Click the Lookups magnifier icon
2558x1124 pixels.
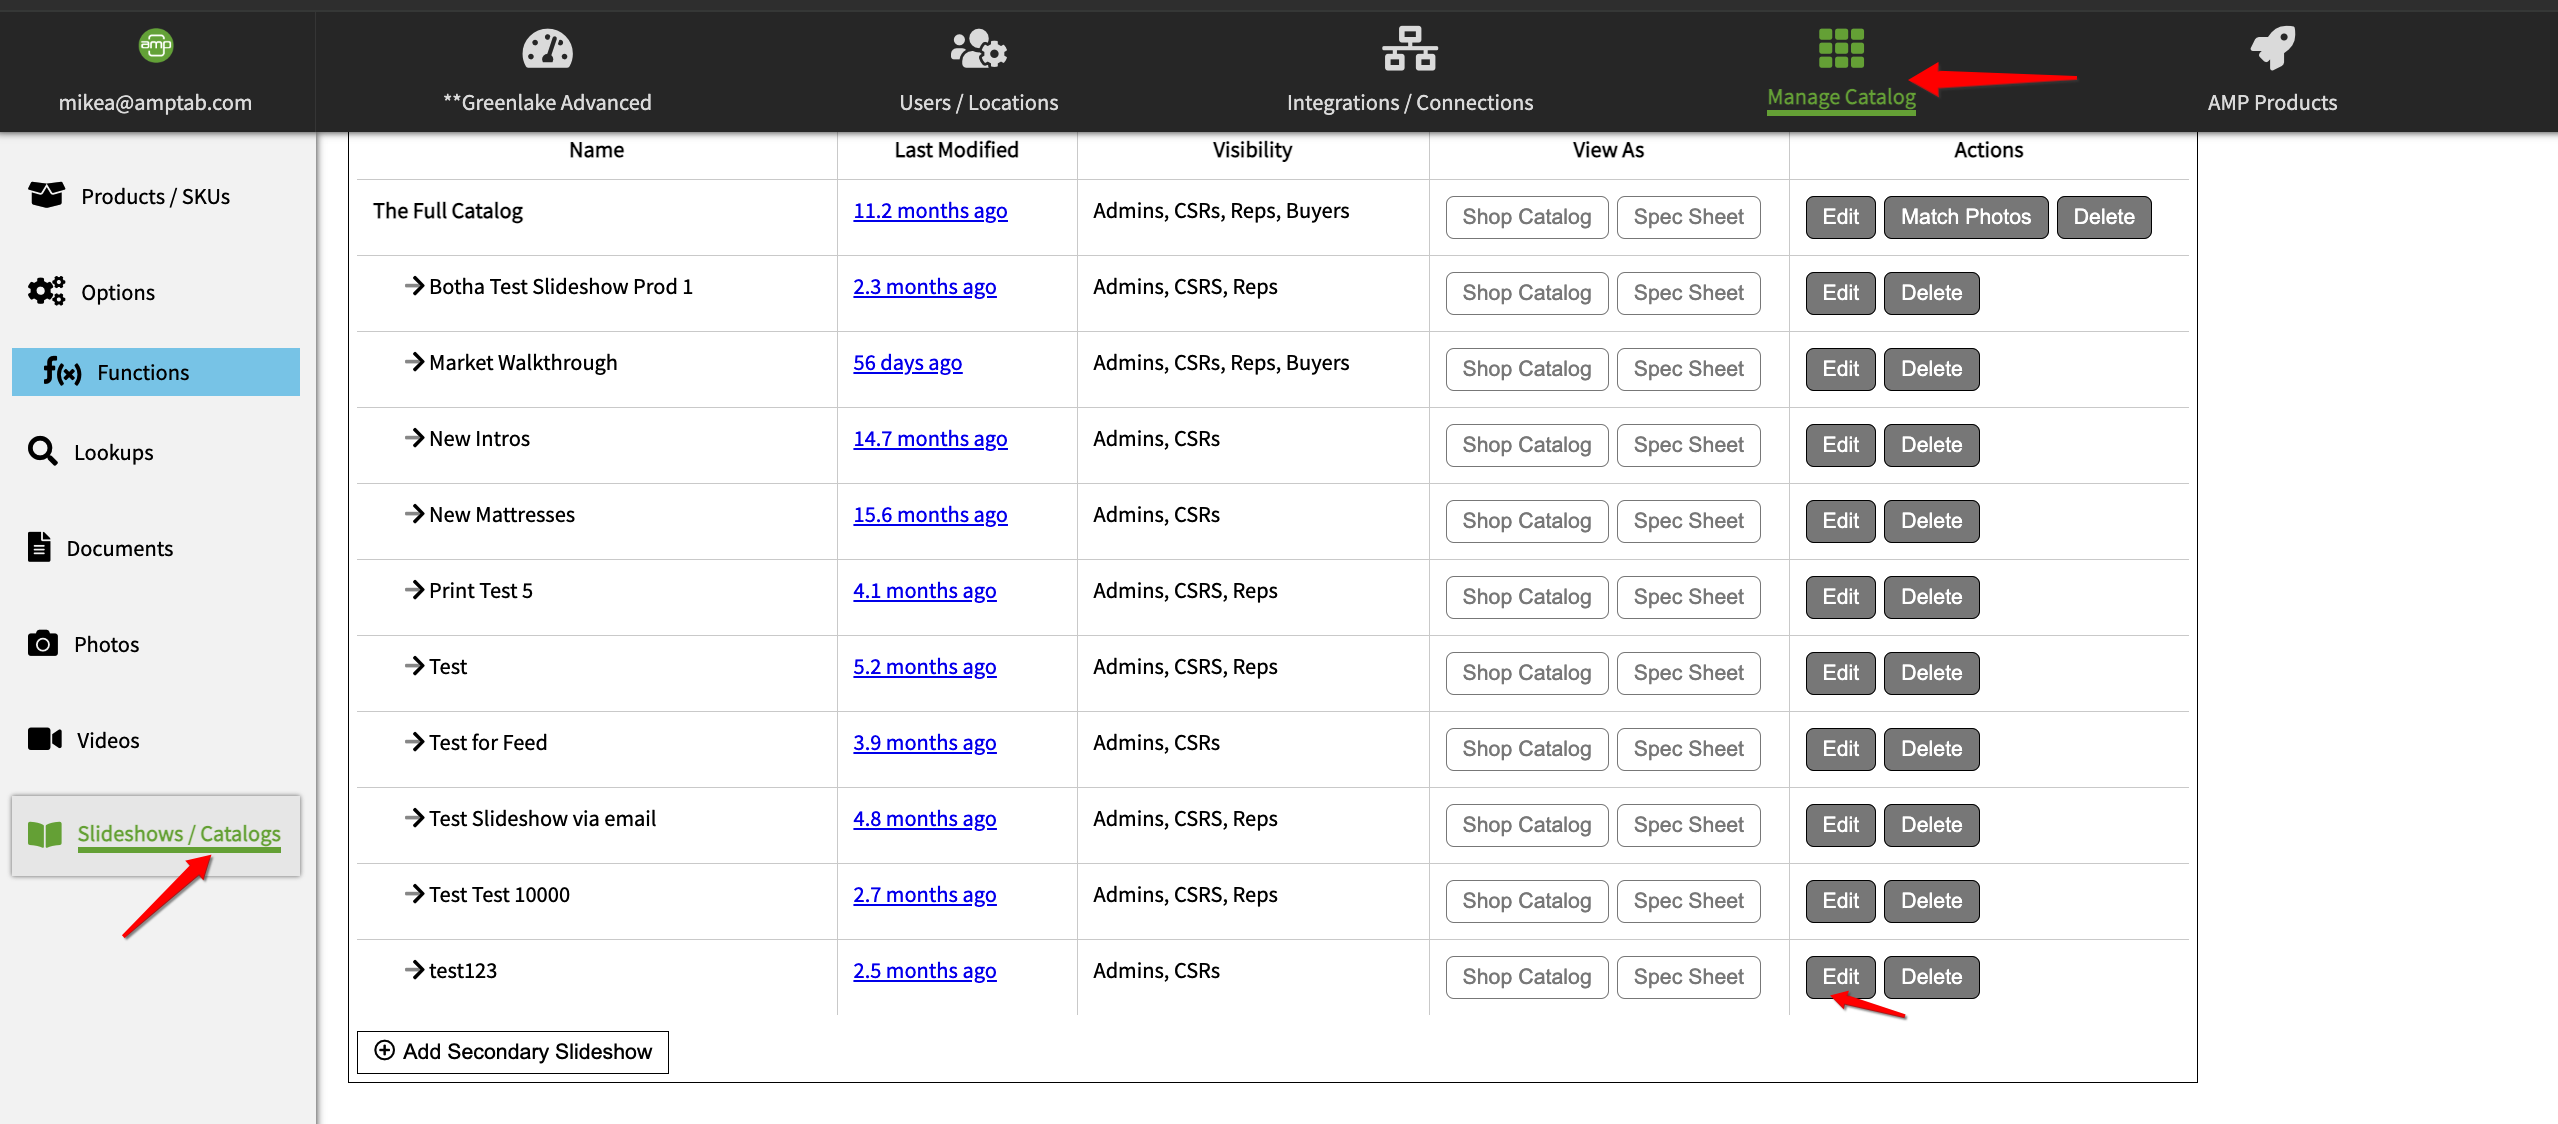(43, 451)
